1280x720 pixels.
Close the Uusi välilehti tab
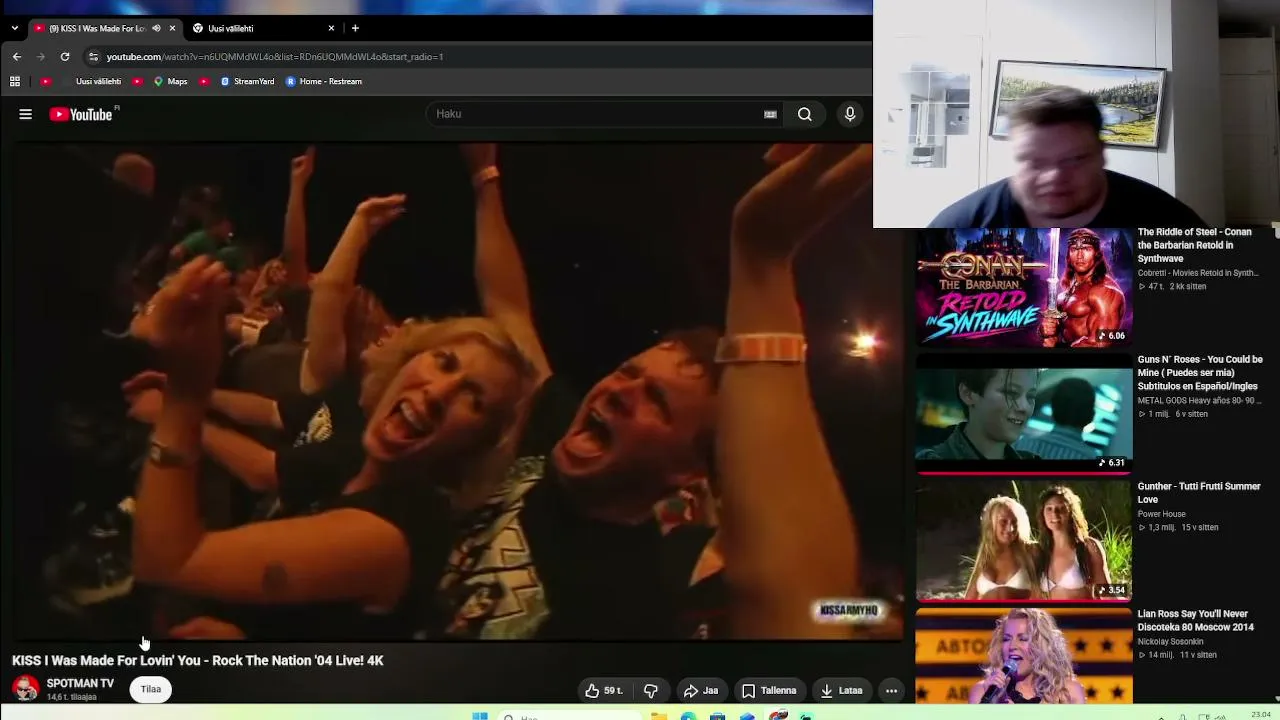coord(331,28)
